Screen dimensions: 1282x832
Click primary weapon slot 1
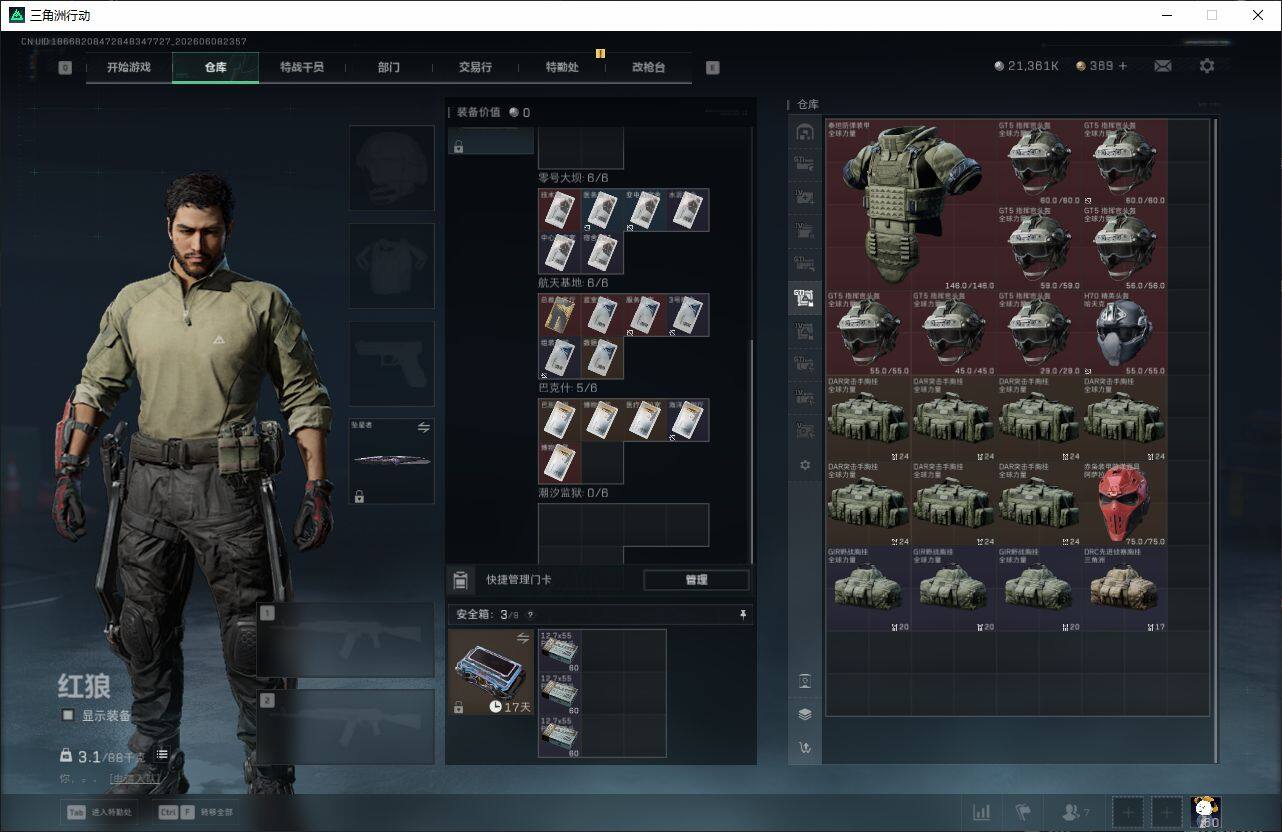[346, 640]
